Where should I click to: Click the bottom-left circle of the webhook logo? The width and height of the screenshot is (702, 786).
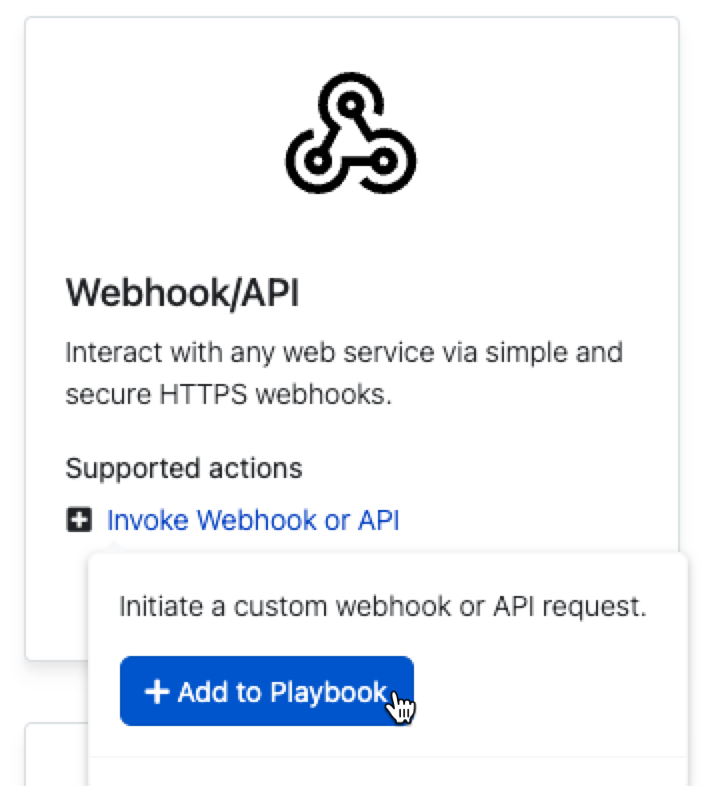[314, 160]
